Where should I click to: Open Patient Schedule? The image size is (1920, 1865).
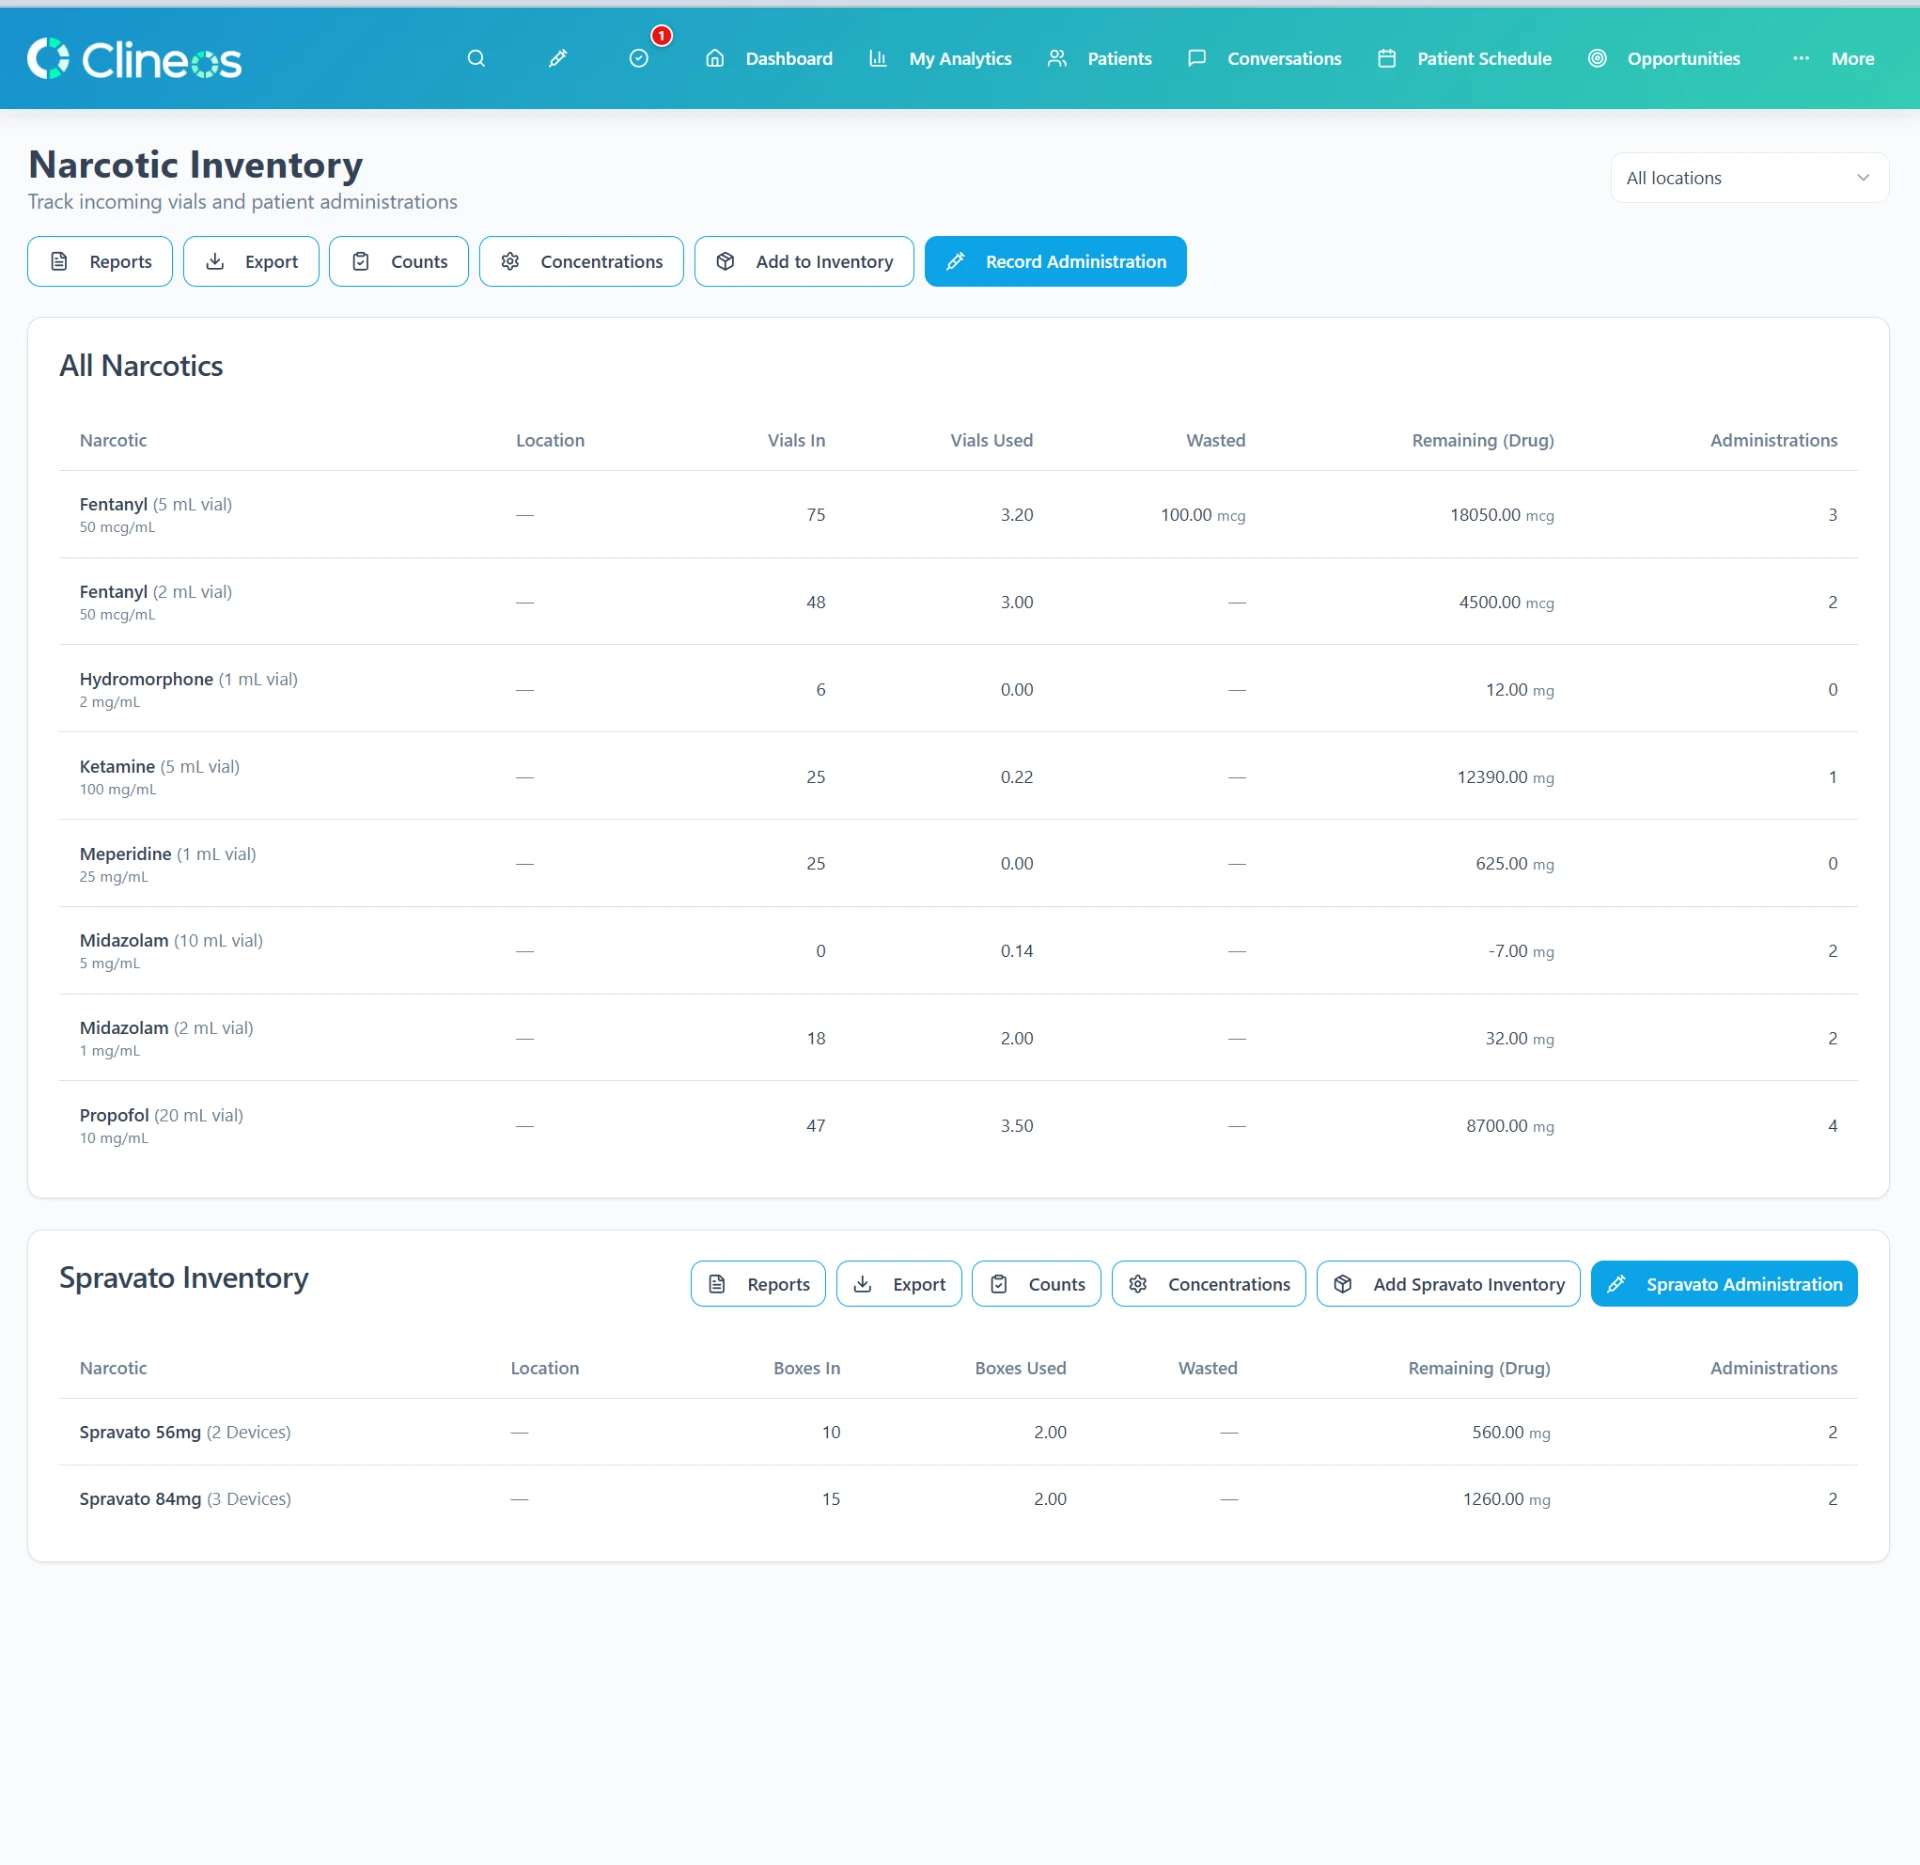tap(1465, 59)
